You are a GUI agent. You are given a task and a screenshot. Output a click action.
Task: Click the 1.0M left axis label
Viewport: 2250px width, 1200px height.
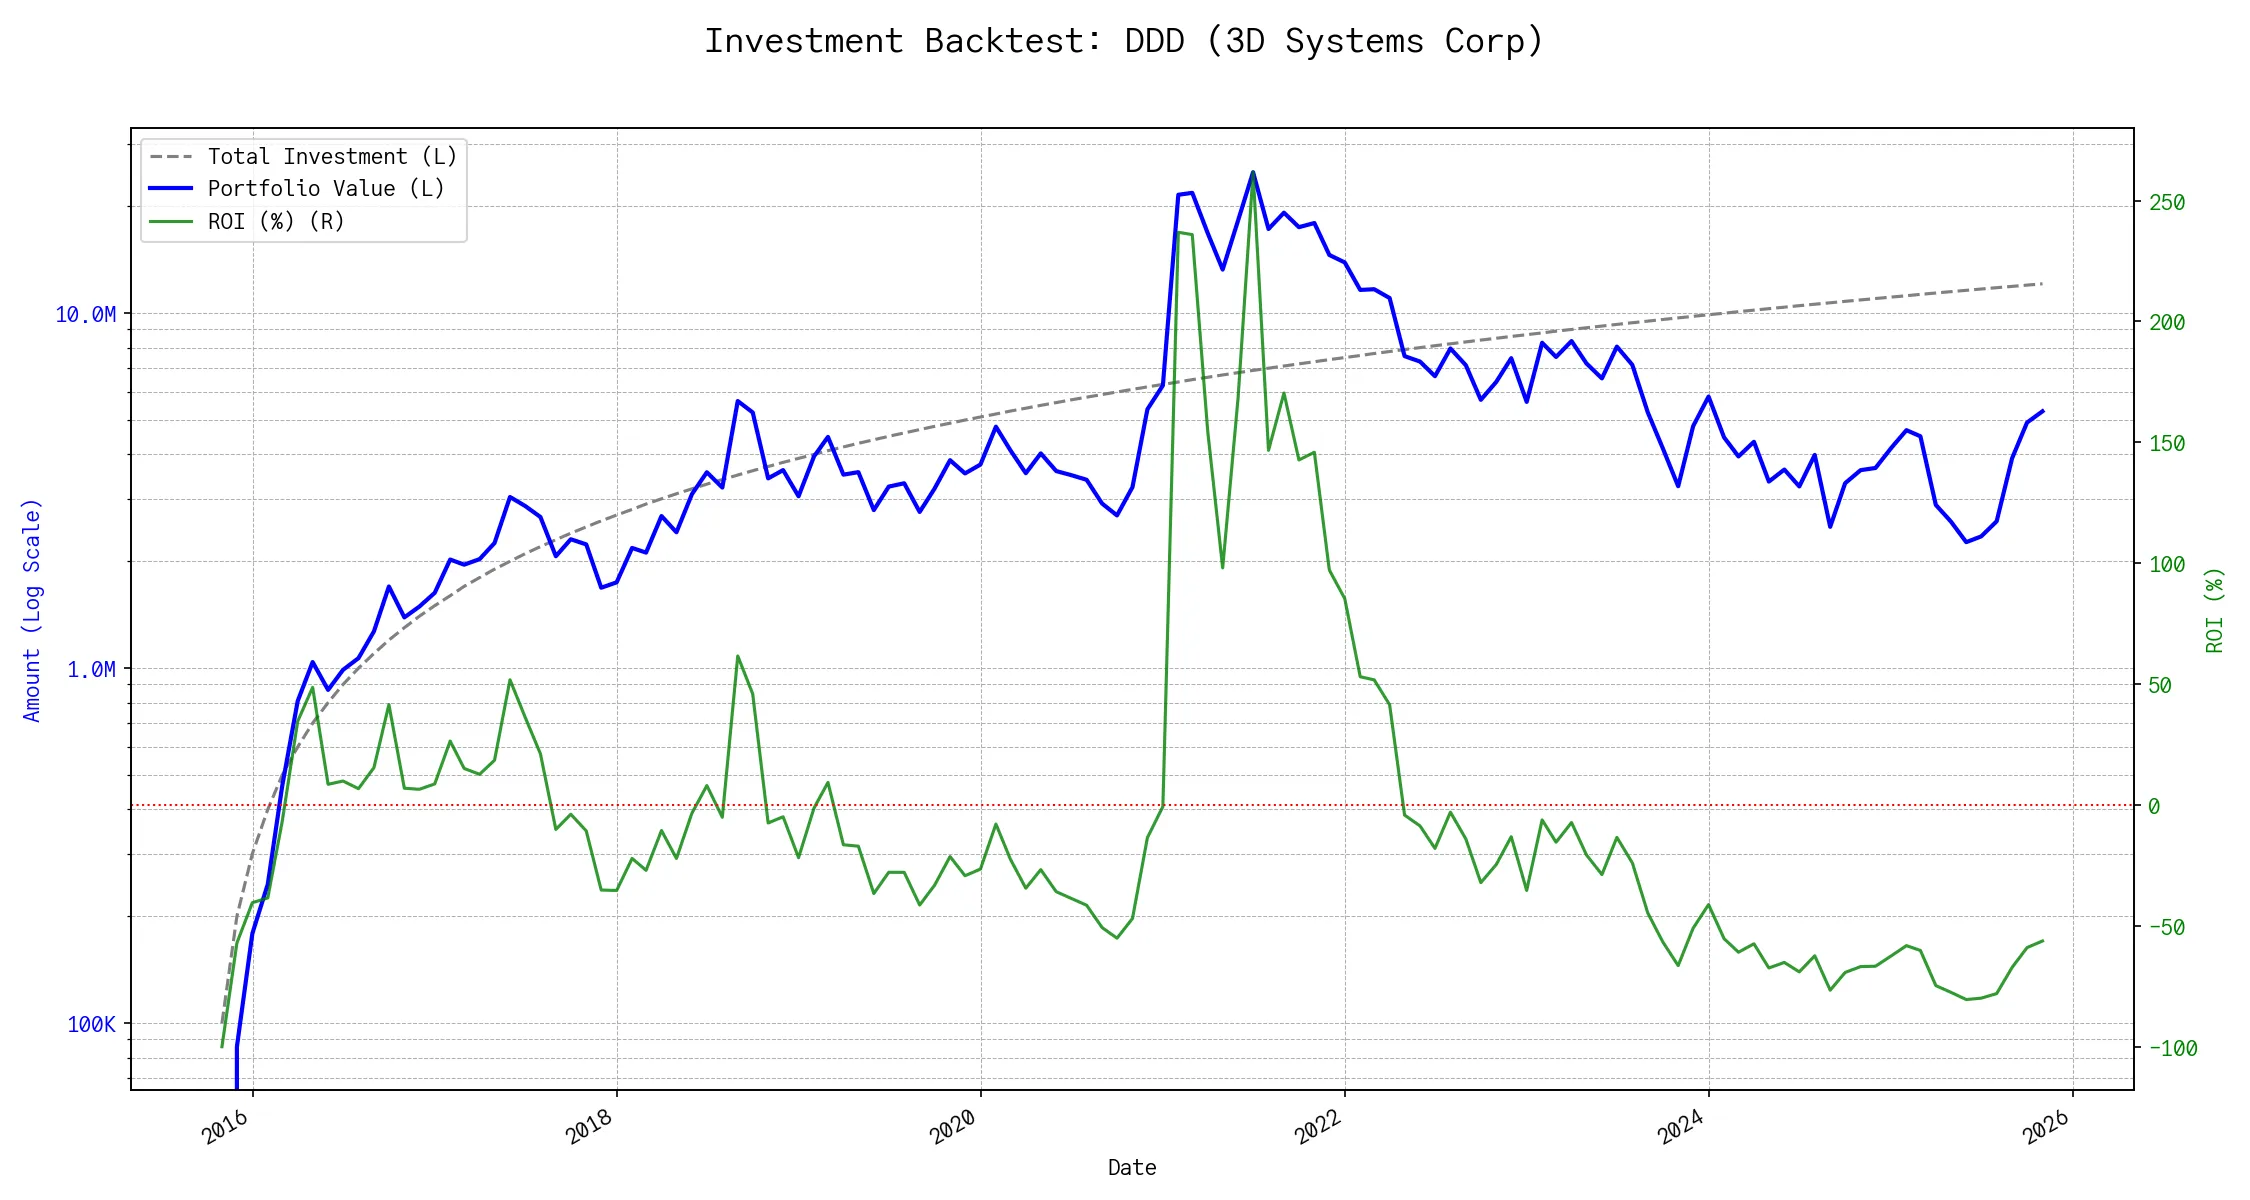coord(91,670)
